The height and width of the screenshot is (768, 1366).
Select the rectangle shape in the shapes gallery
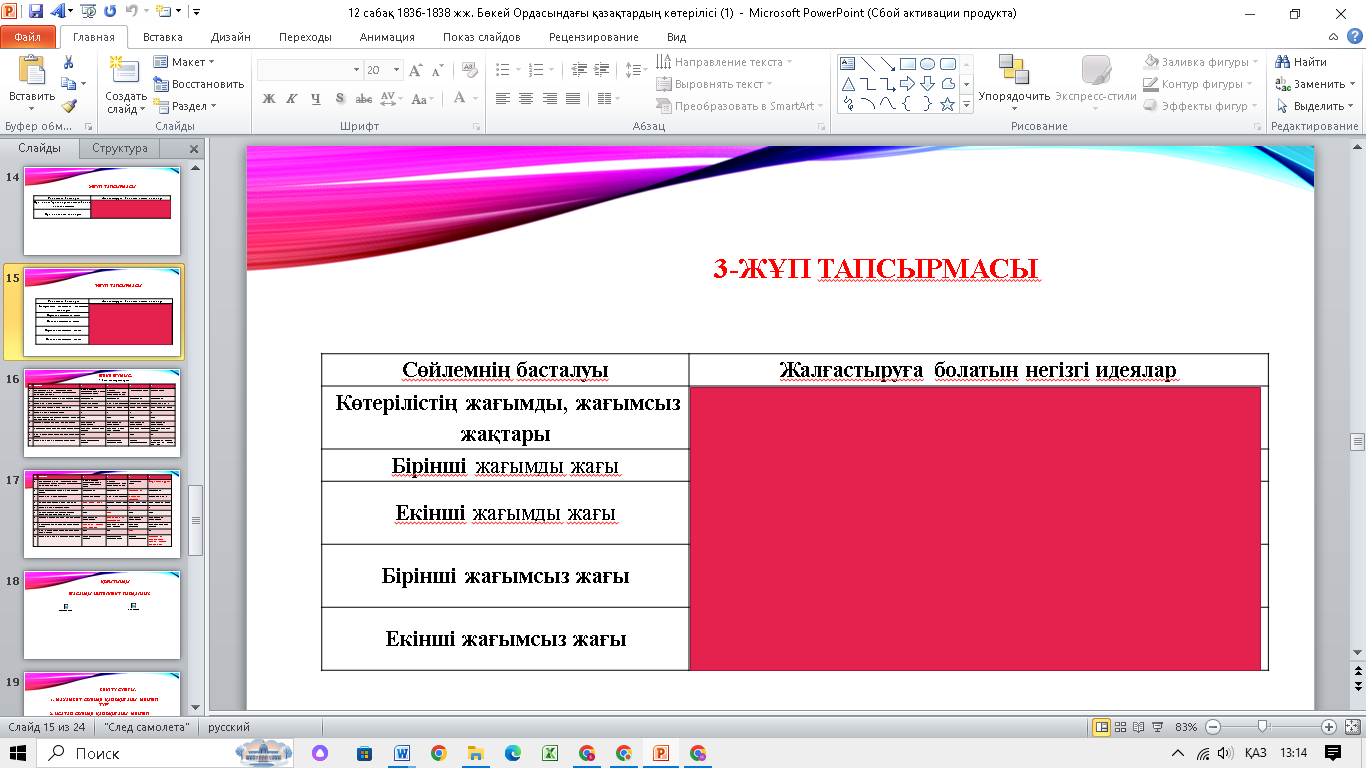(x=908, y=64)
